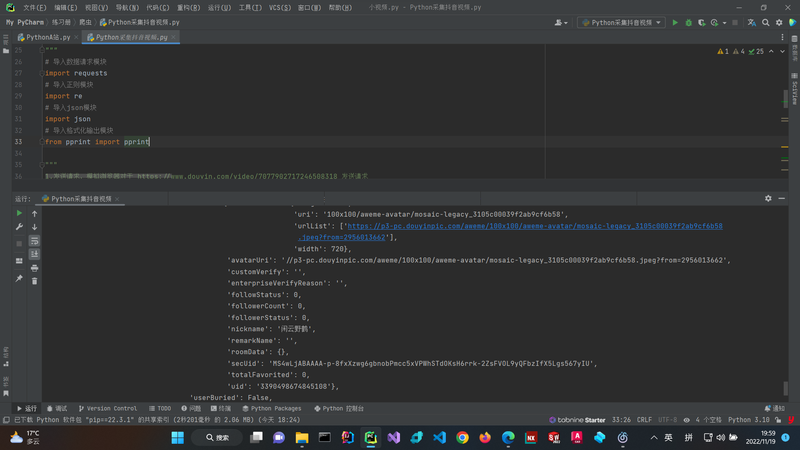Image resolution: width=800 pixels, height=450 pixels.
Task: Open editor tabs more-options menu
Action: (x=782, y=37)
